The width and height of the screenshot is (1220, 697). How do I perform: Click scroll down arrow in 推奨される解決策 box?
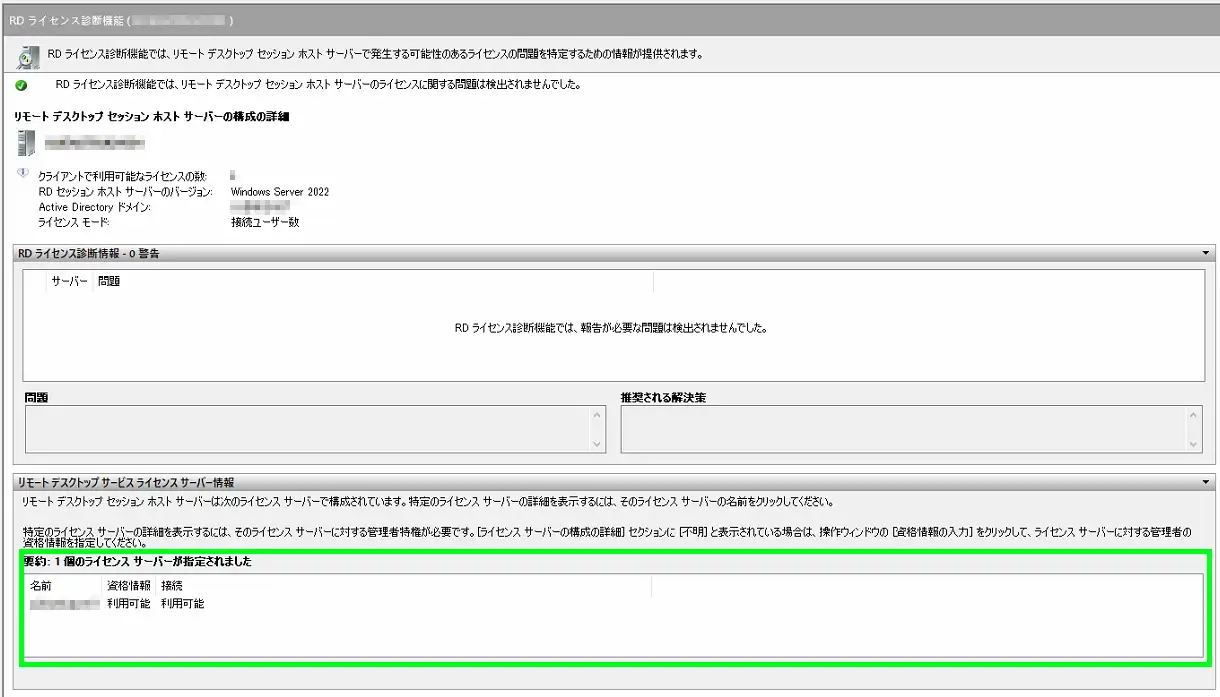click(x=1194, y=444)
